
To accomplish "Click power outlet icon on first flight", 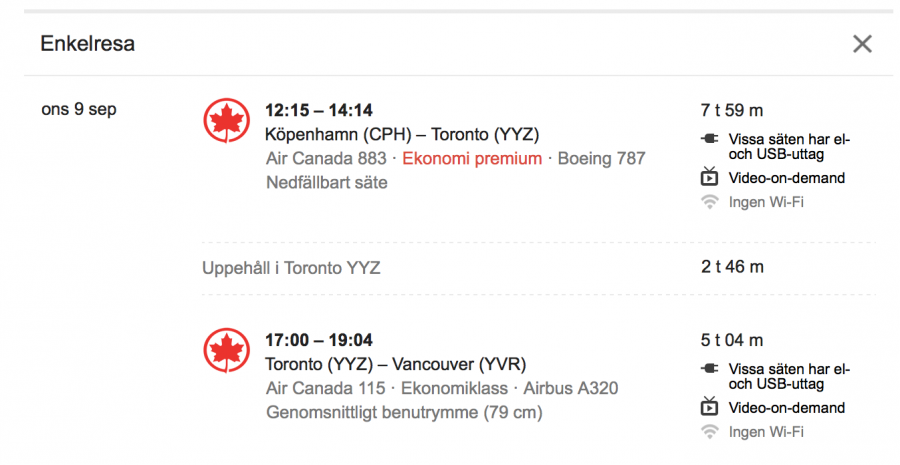I will [710, 139].
